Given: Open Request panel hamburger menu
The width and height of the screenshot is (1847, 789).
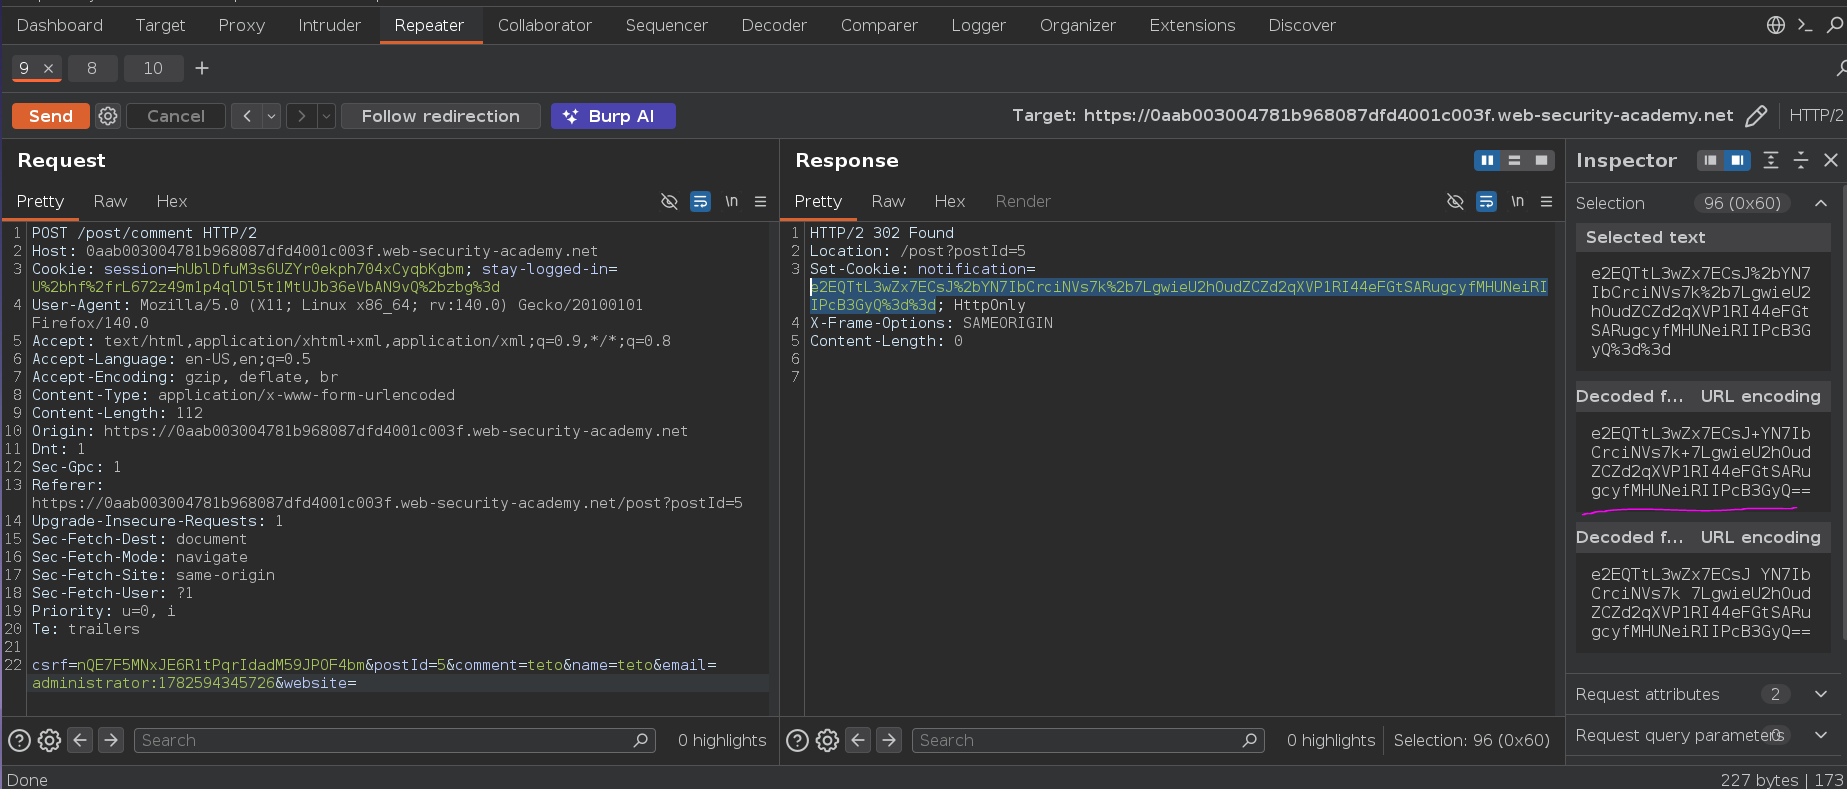Looking at the screenshot, I should point(760,201).
